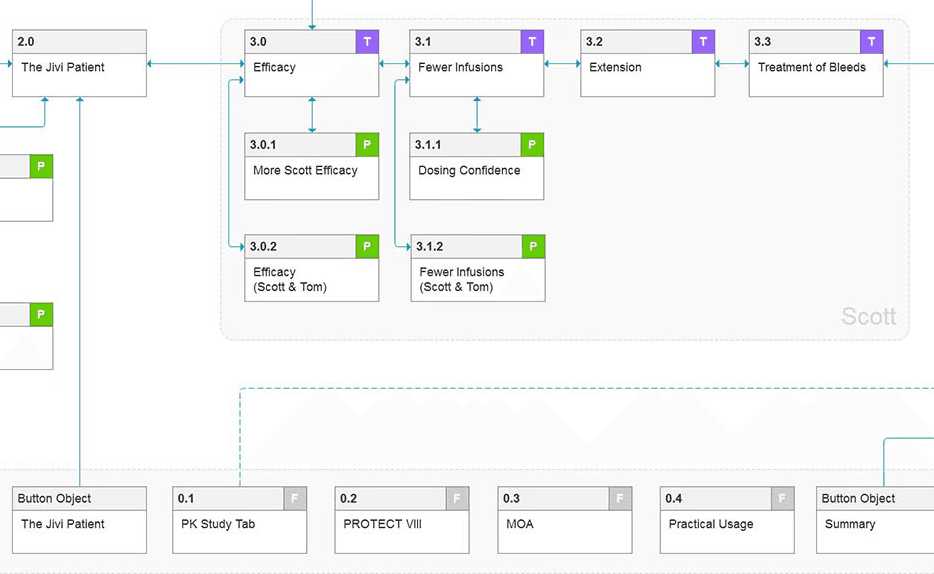
Task: Click the Practical Usage card
Action: point(727,520)
